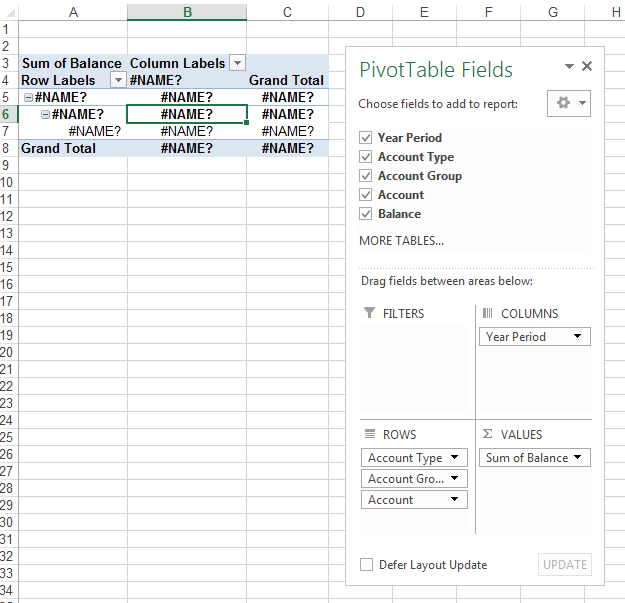This screenshot has height=603, width=625.
Task: Toggle the Account Group field checkbox
Action: (366, 176)
